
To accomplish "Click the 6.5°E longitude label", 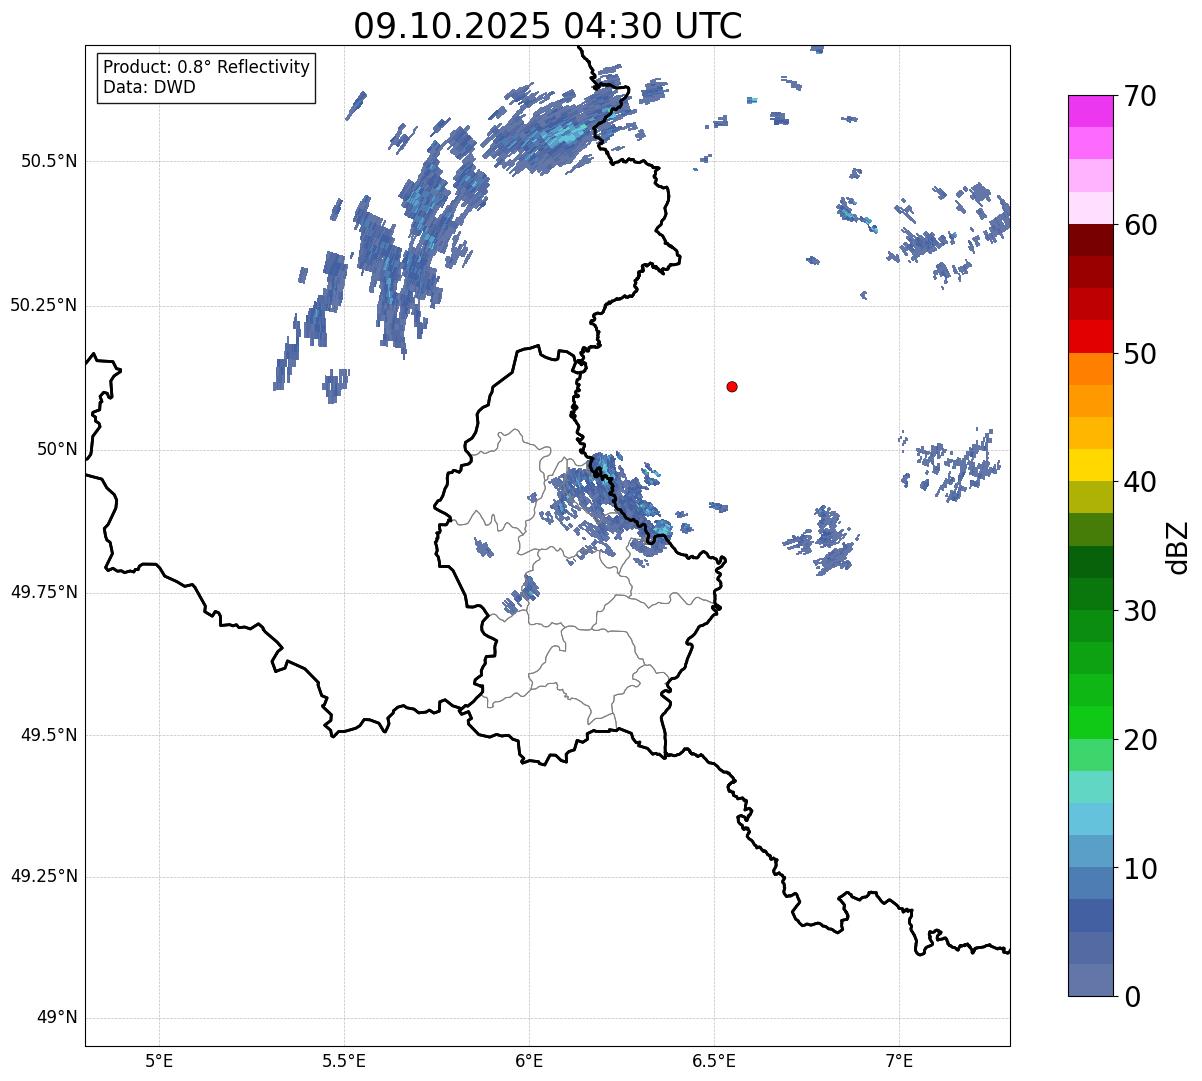I will pos(714,1060).
